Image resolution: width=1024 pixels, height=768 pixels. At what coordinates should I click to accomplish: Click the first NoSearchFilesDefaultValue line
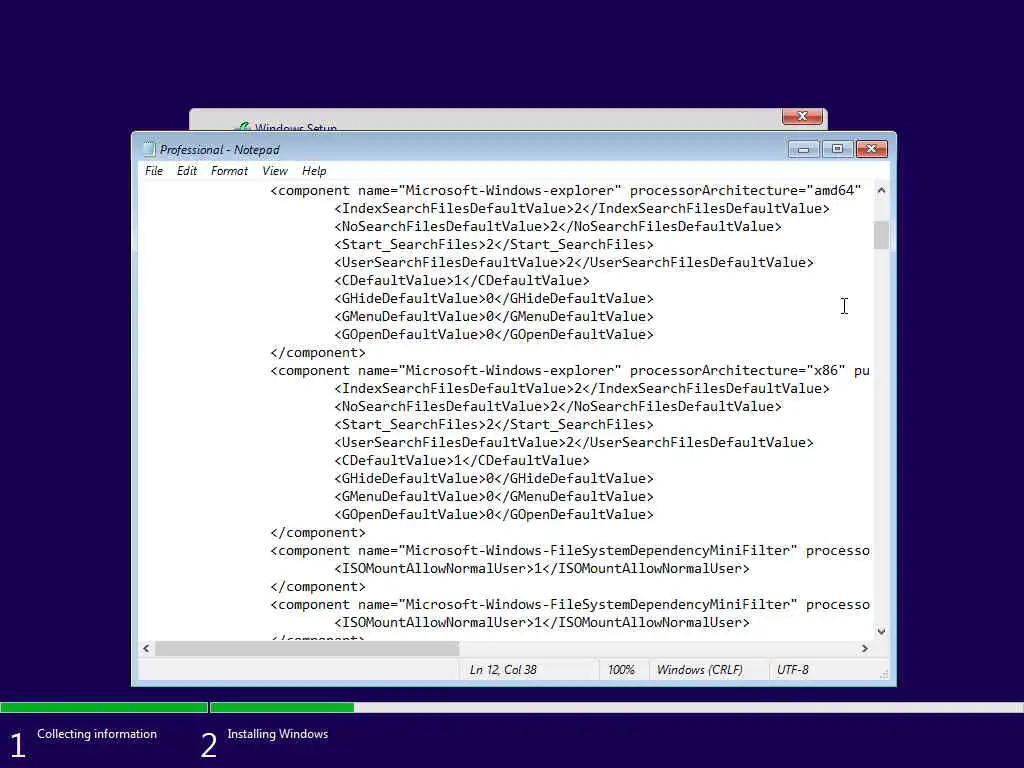pos(558,227)
